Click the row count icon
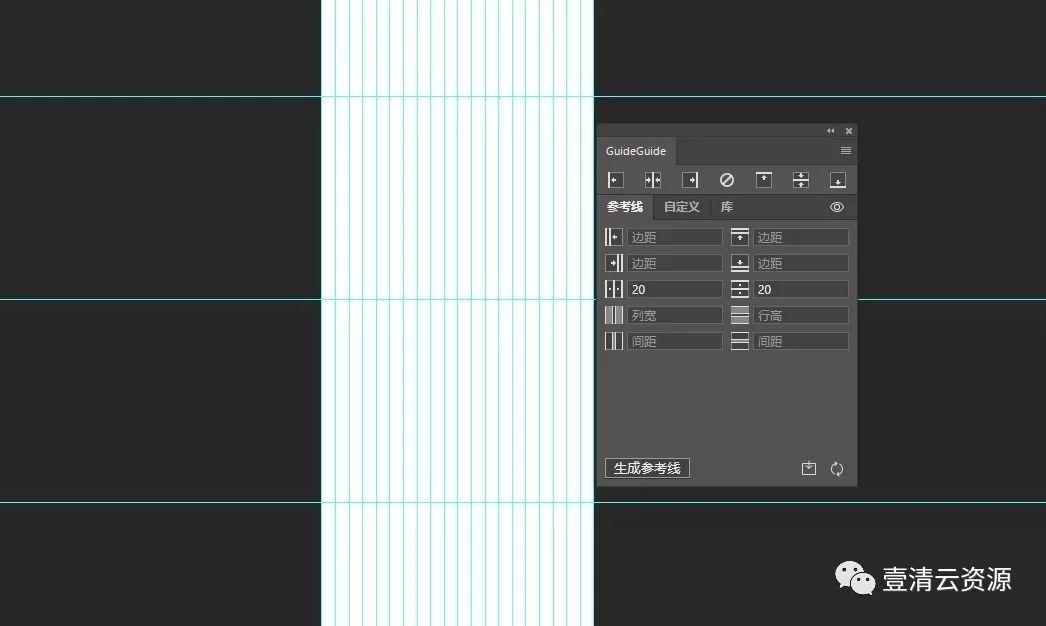 pos(740,289)
